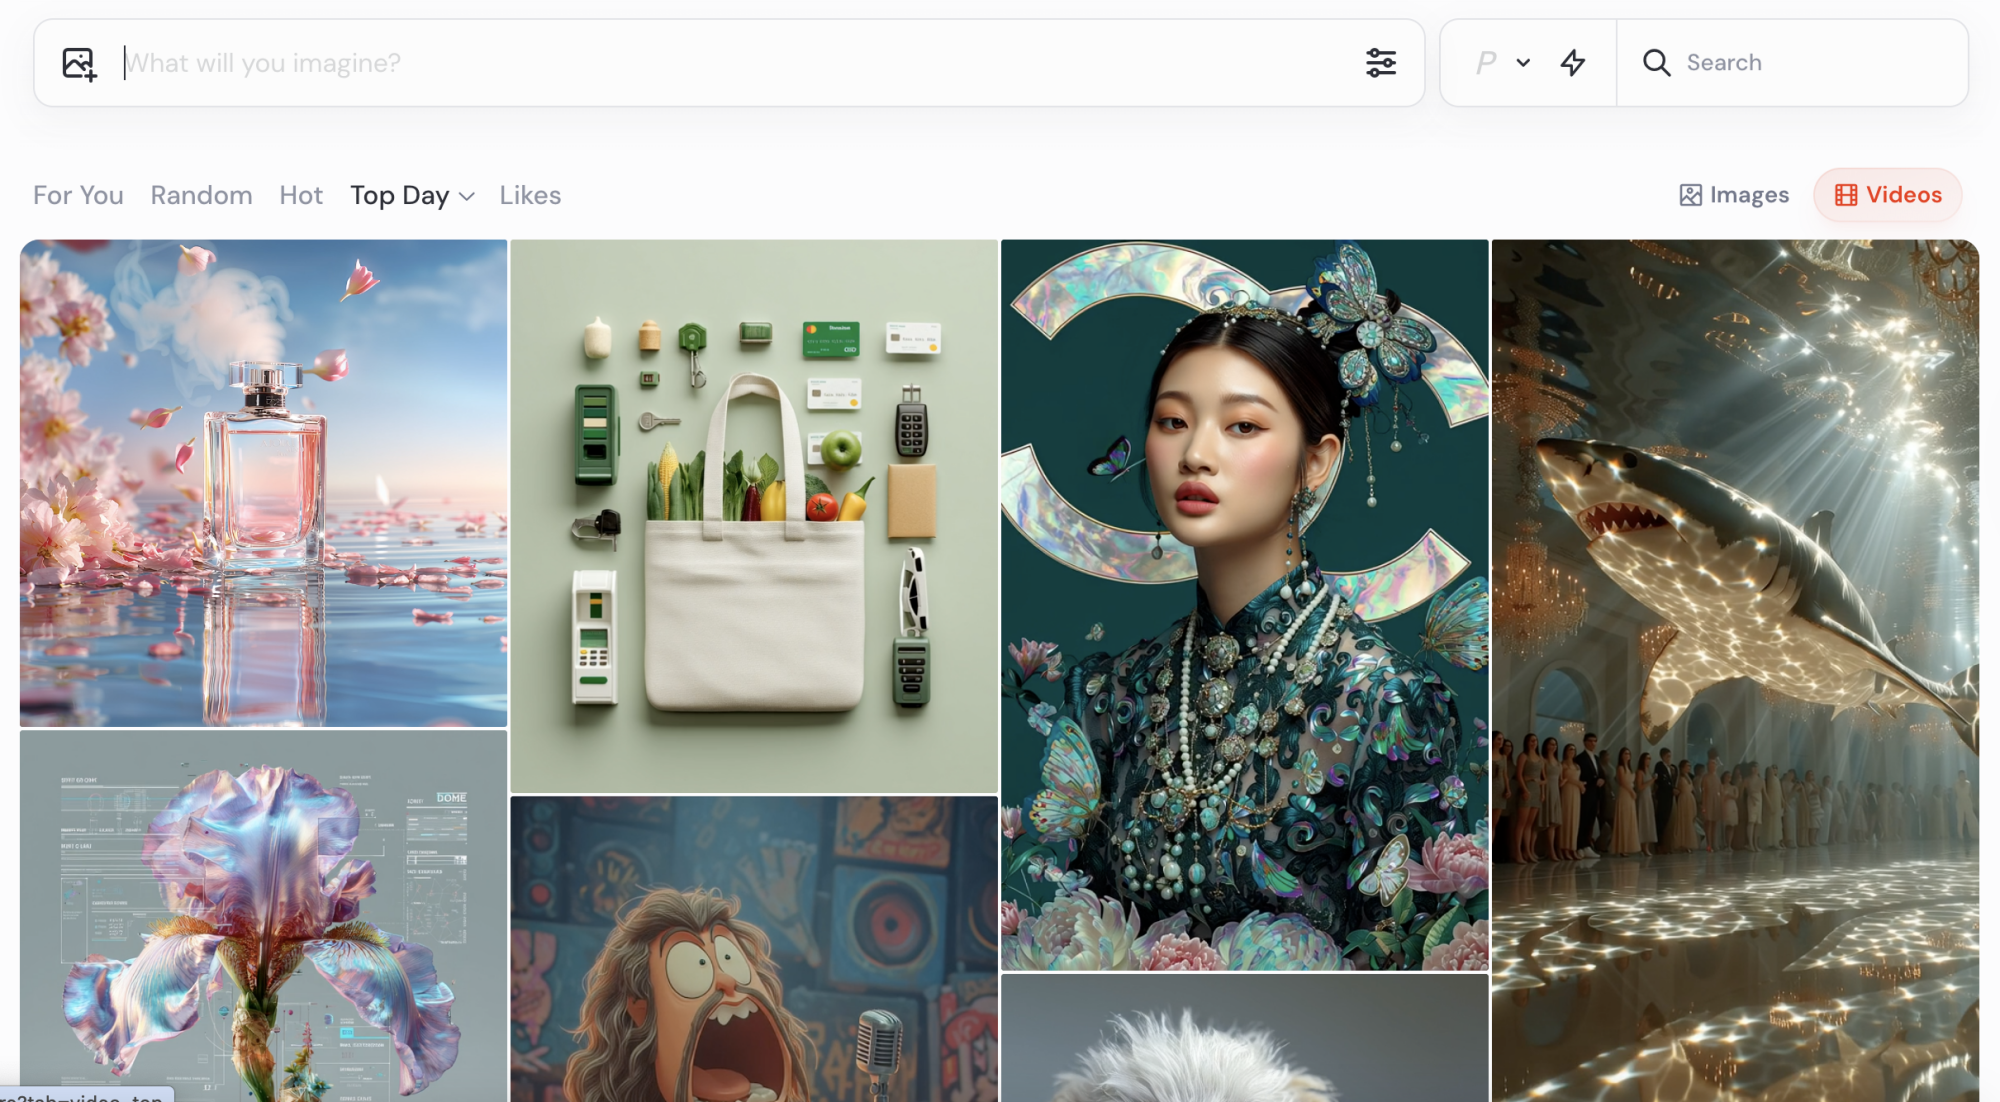This screenshot has height=1102, width=2000.
Task: Switch to the For You tab
Action: (x=77, y=195)
